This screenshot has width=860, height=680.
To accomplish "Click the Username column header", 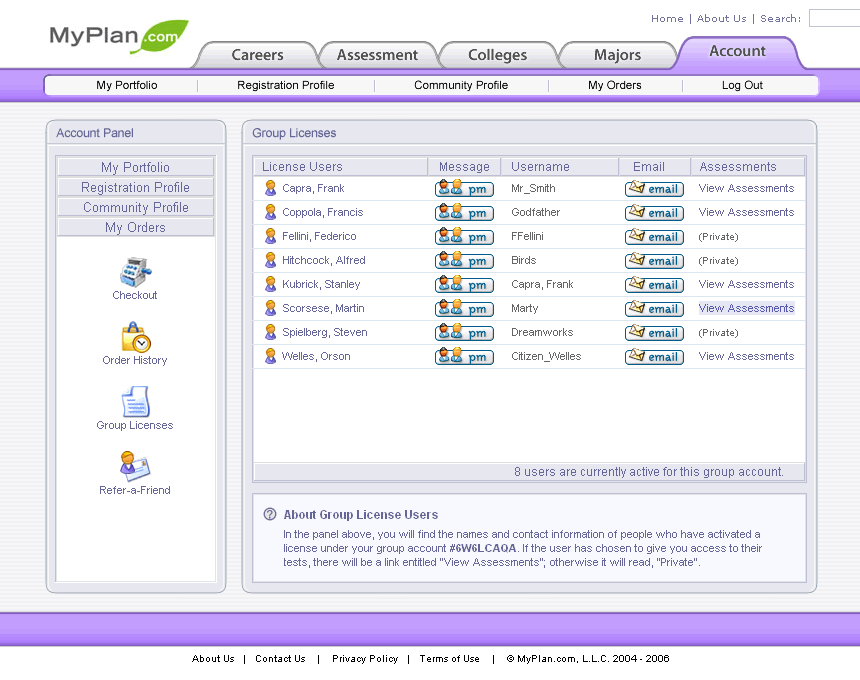I will (x=560, y=167).
